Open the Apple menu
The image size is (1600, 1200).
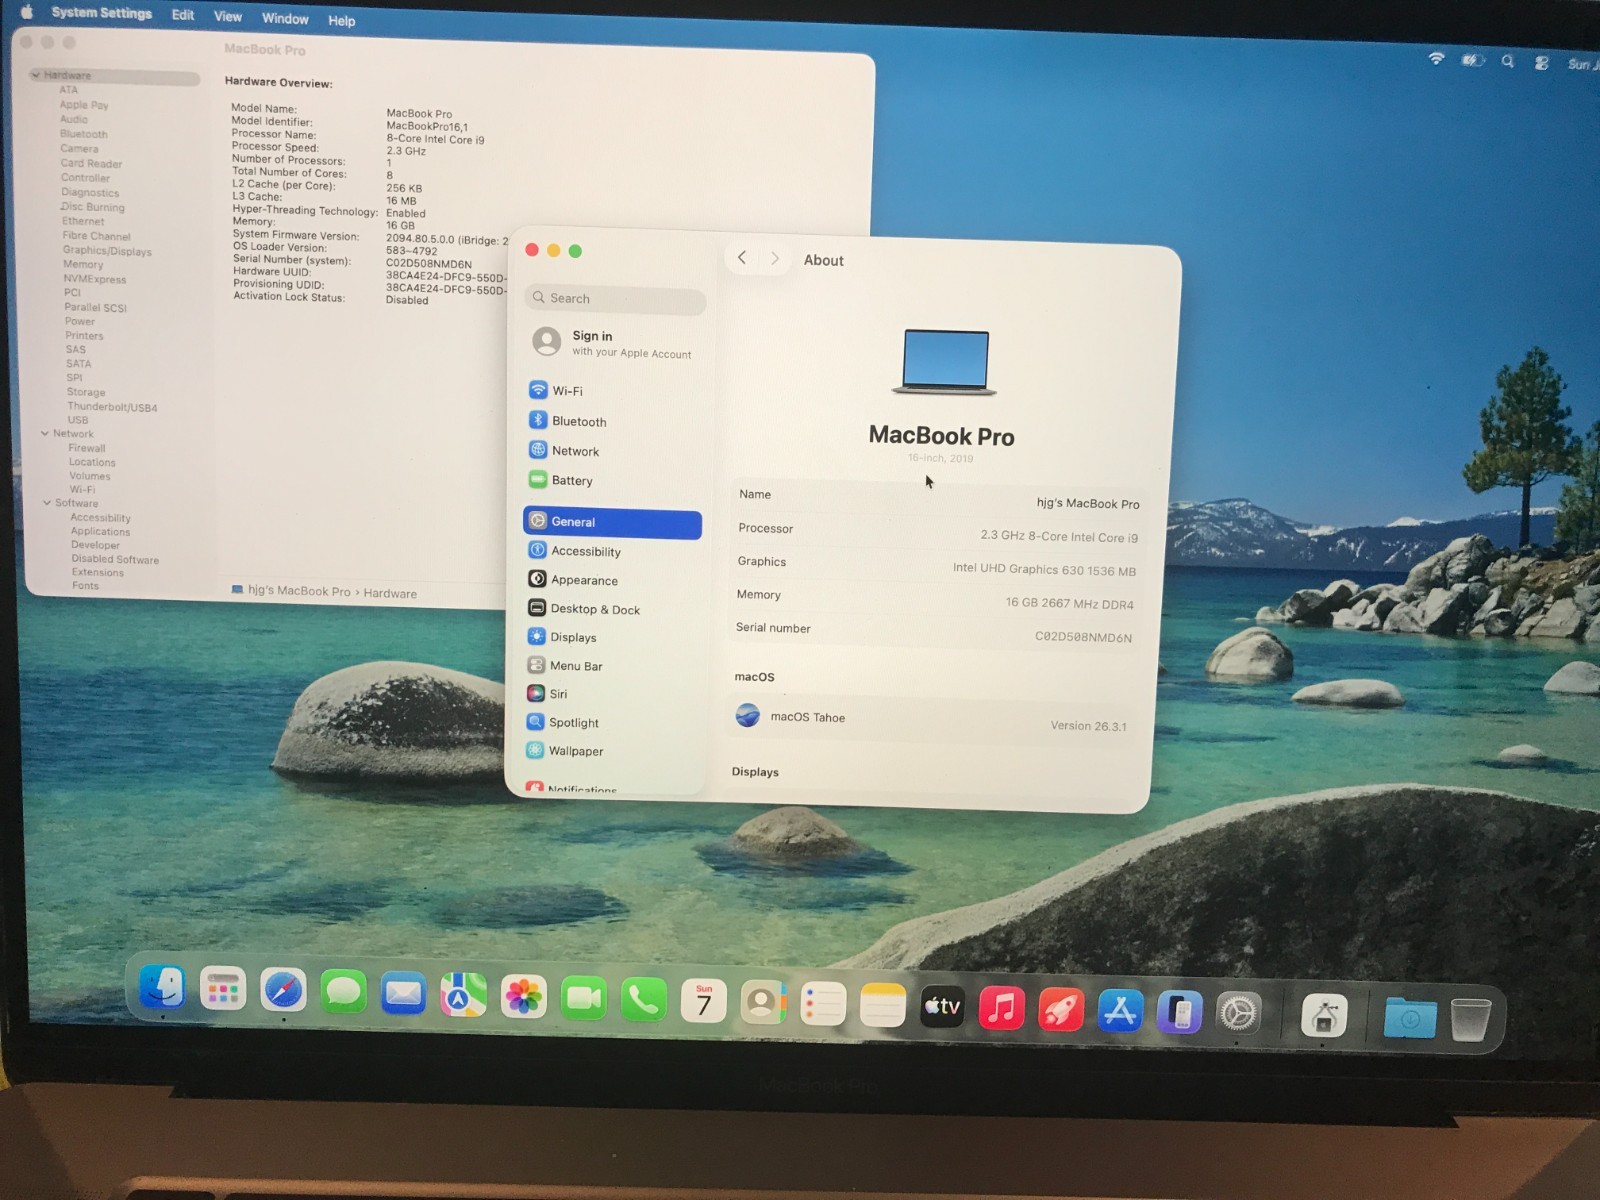[27, 12]
